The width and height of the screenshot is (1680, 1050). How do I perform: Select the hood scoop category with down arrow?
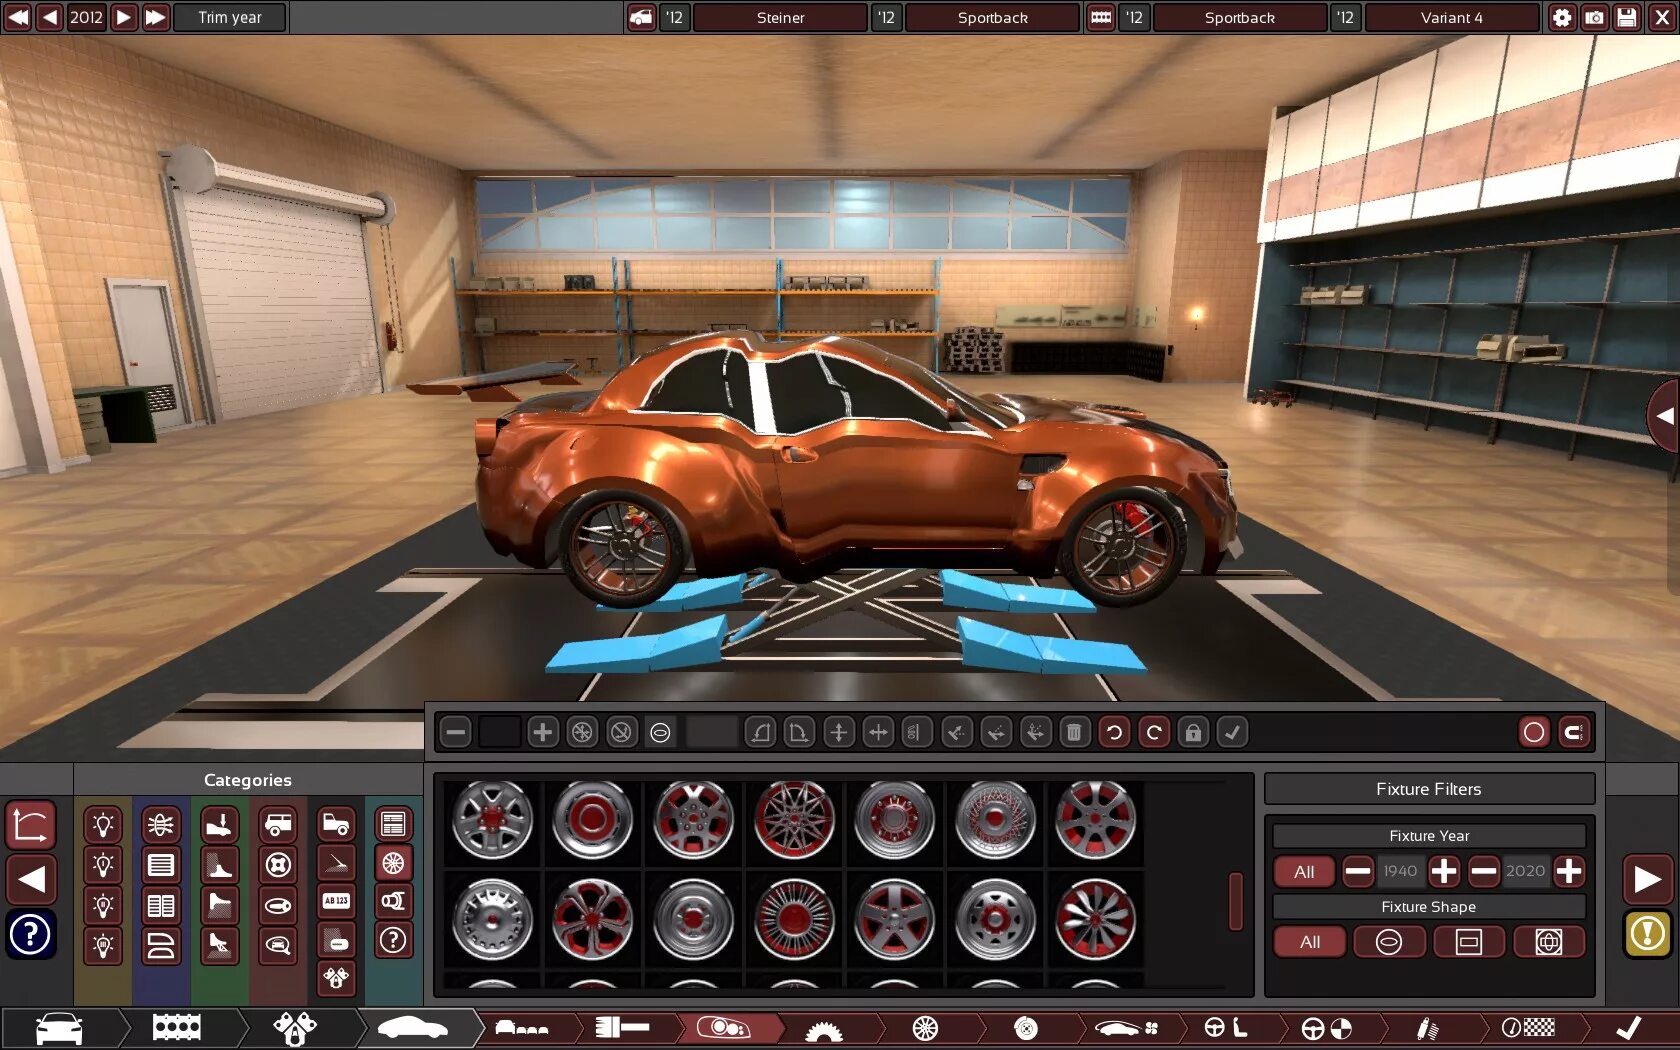(x=219, y=825)
